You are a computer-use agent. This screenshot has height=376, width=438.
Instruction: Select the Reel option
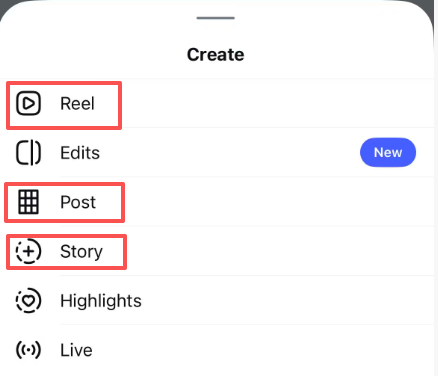77,103
